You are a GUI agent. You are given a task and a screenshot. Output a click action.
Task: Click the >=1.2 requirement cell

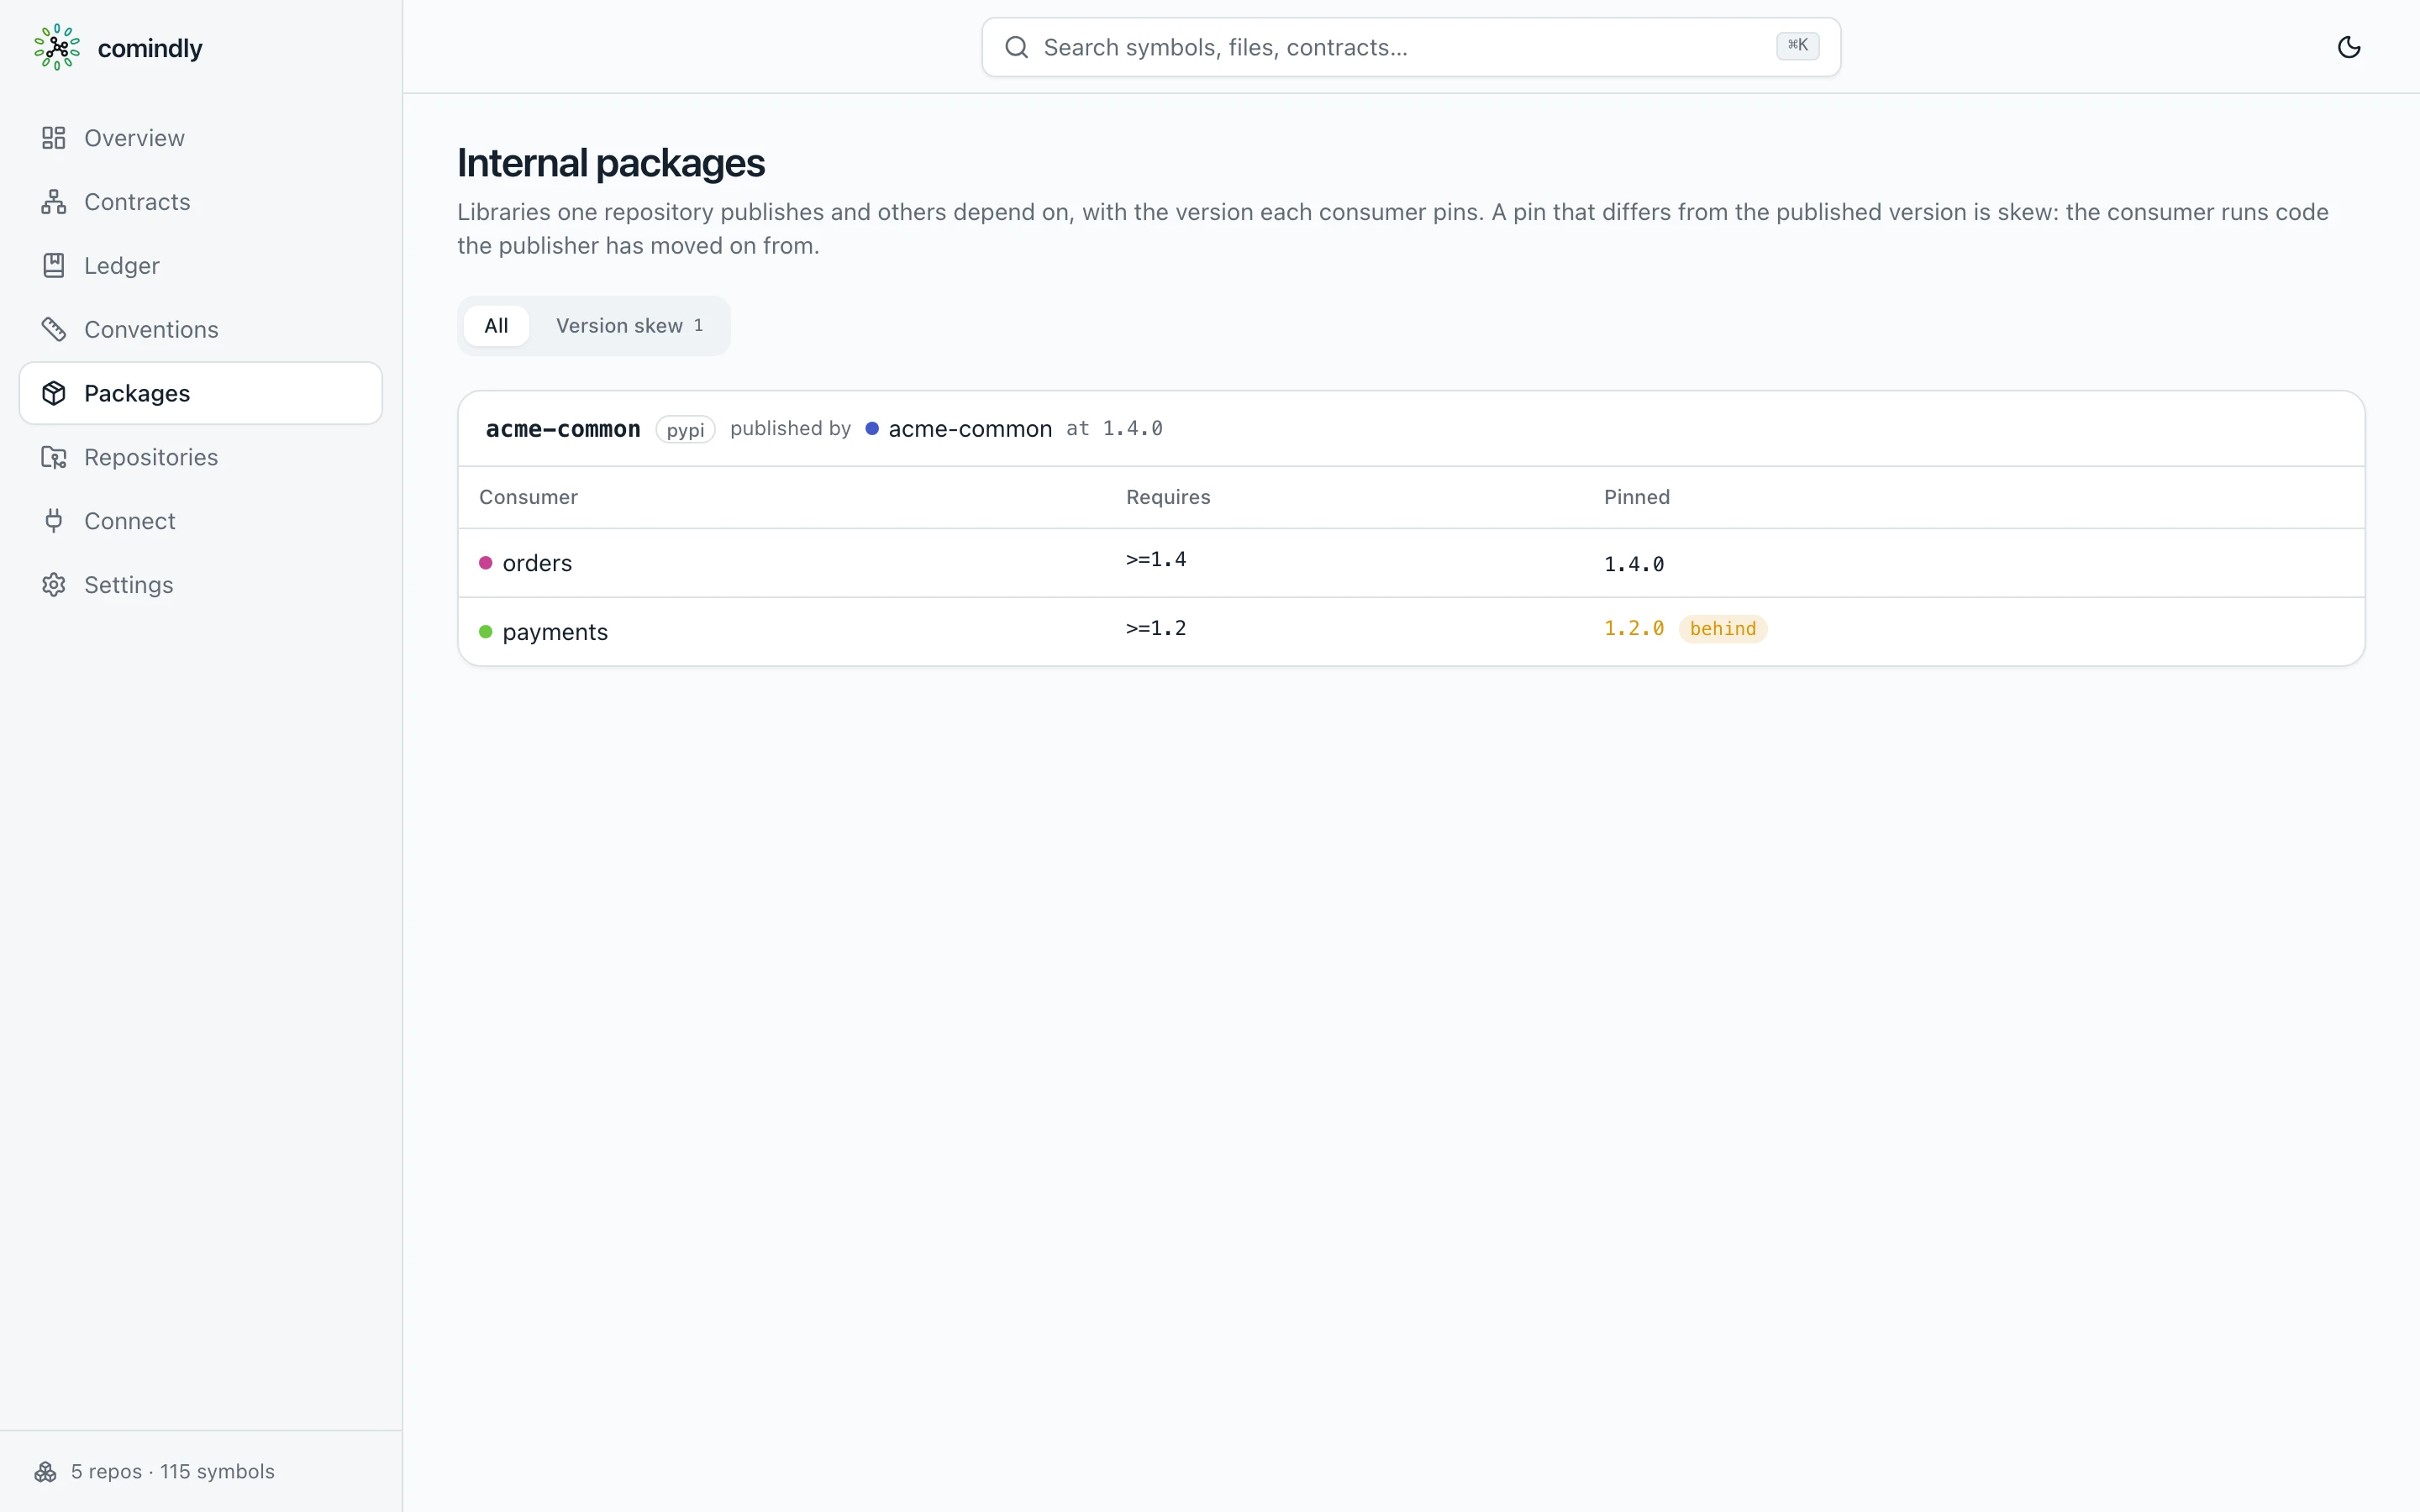tap(1156, 628)
